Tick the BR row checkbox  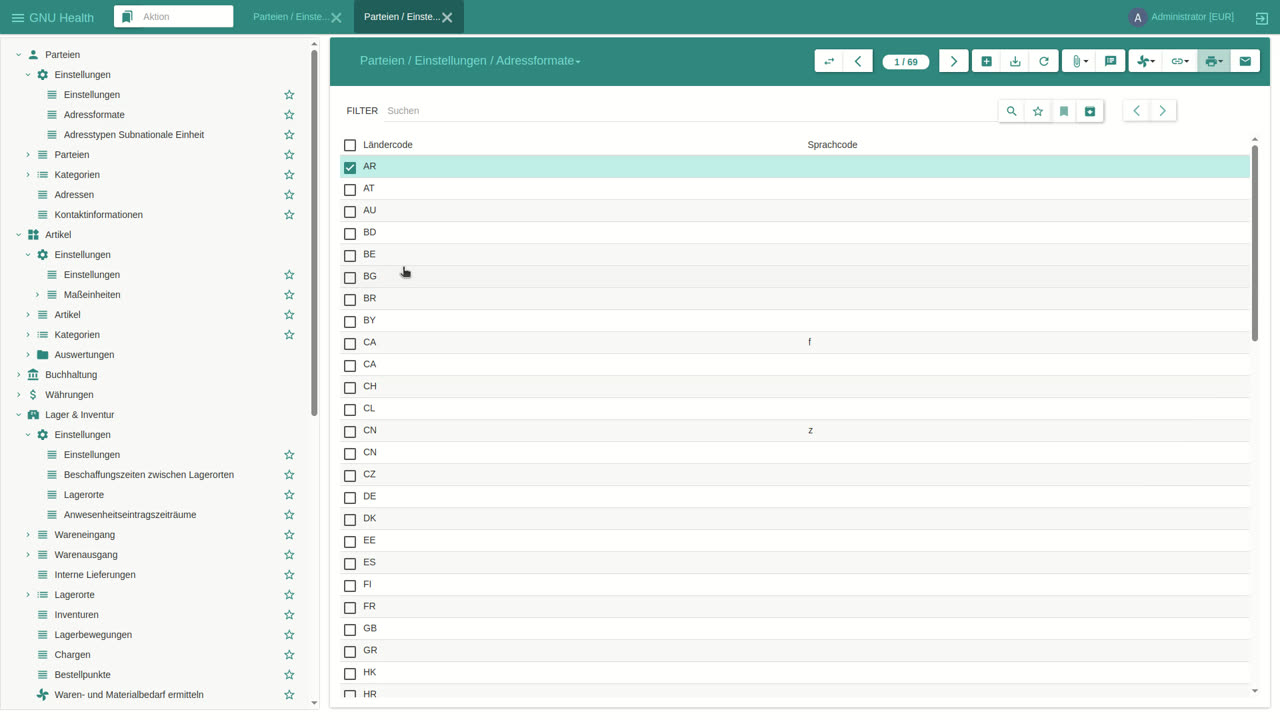(350, 300)
